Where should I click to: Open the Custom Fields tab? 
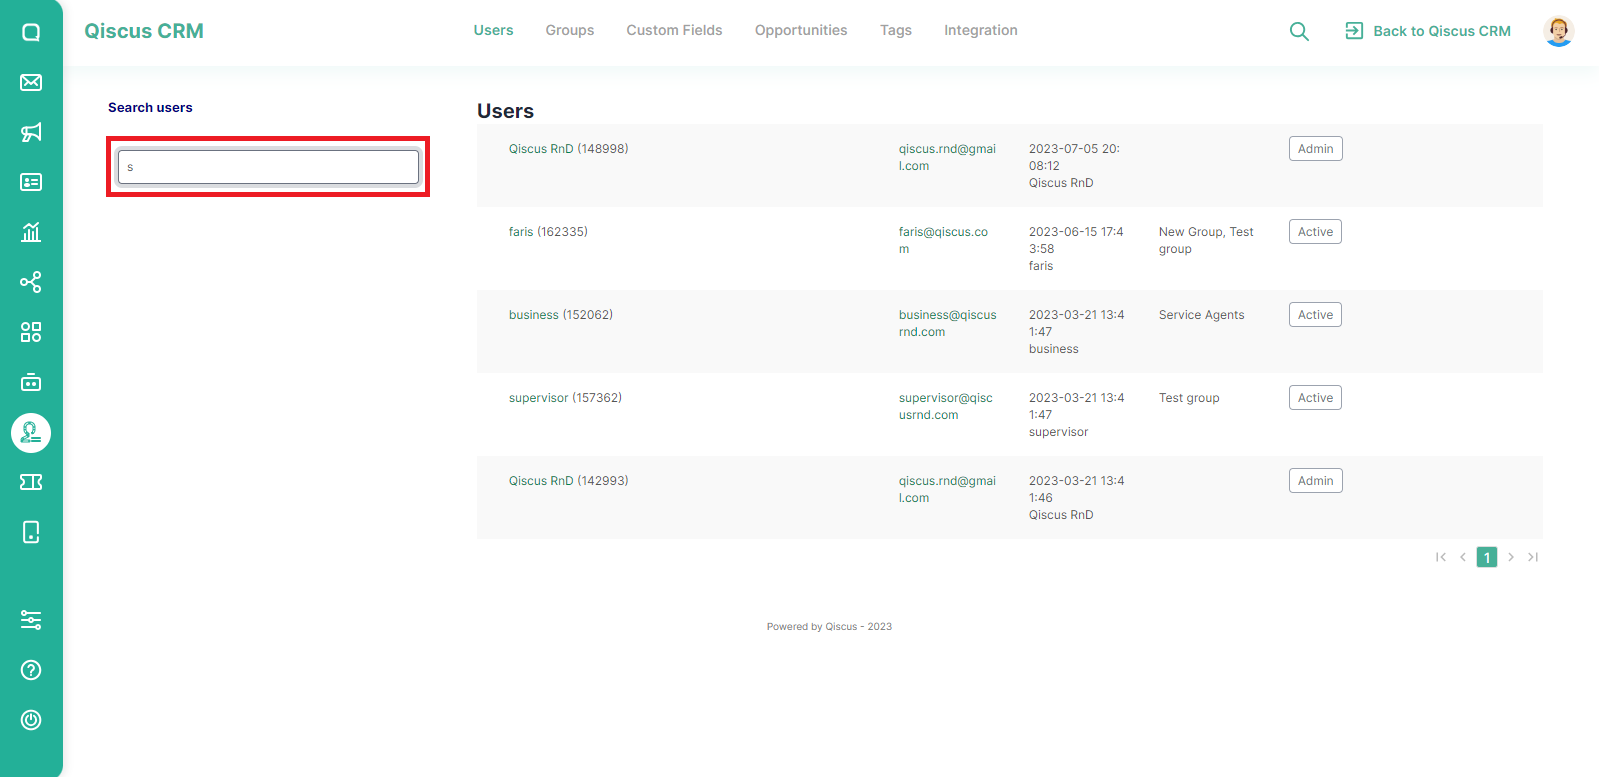[x=674, y=31]
